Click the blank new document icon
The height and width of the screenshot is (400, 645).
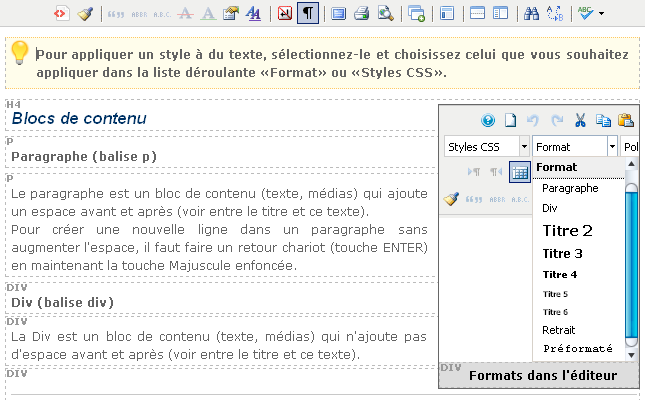pos(510,120)
